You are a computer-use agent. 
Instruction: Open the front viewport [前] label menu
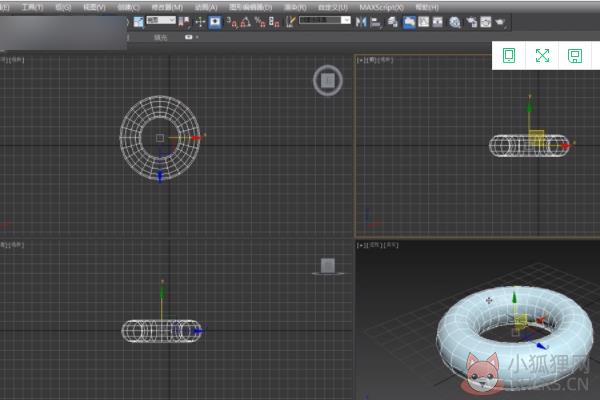point(370,60)
